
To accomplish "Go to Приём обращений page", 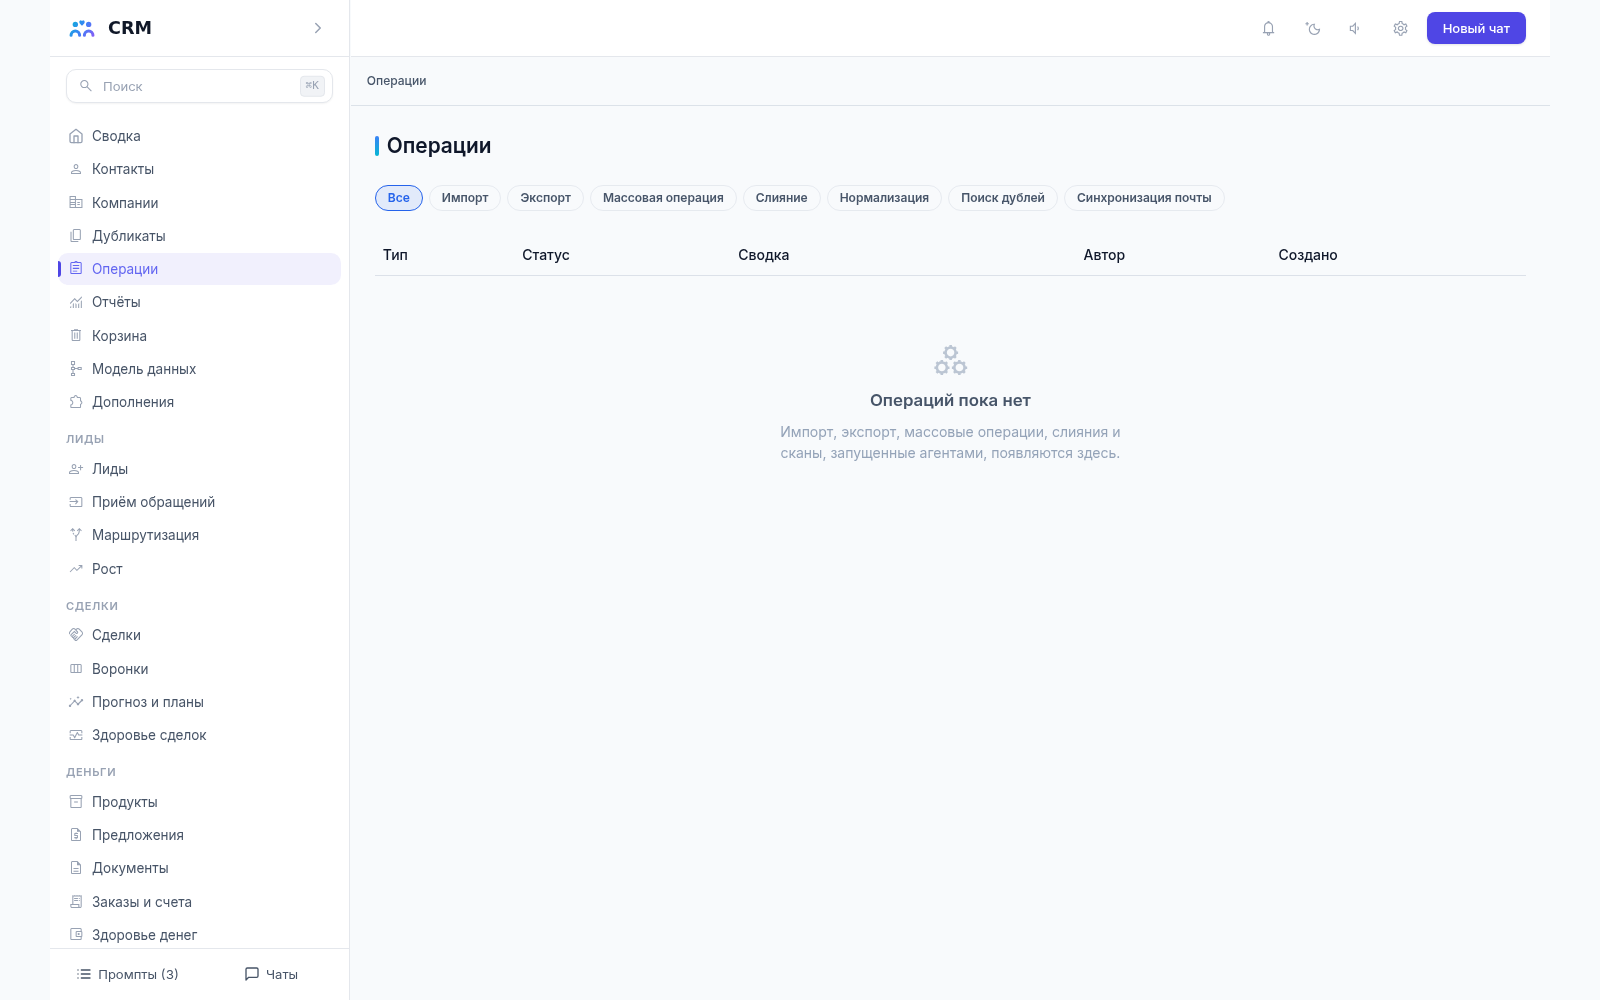I will tap(199, 502).
